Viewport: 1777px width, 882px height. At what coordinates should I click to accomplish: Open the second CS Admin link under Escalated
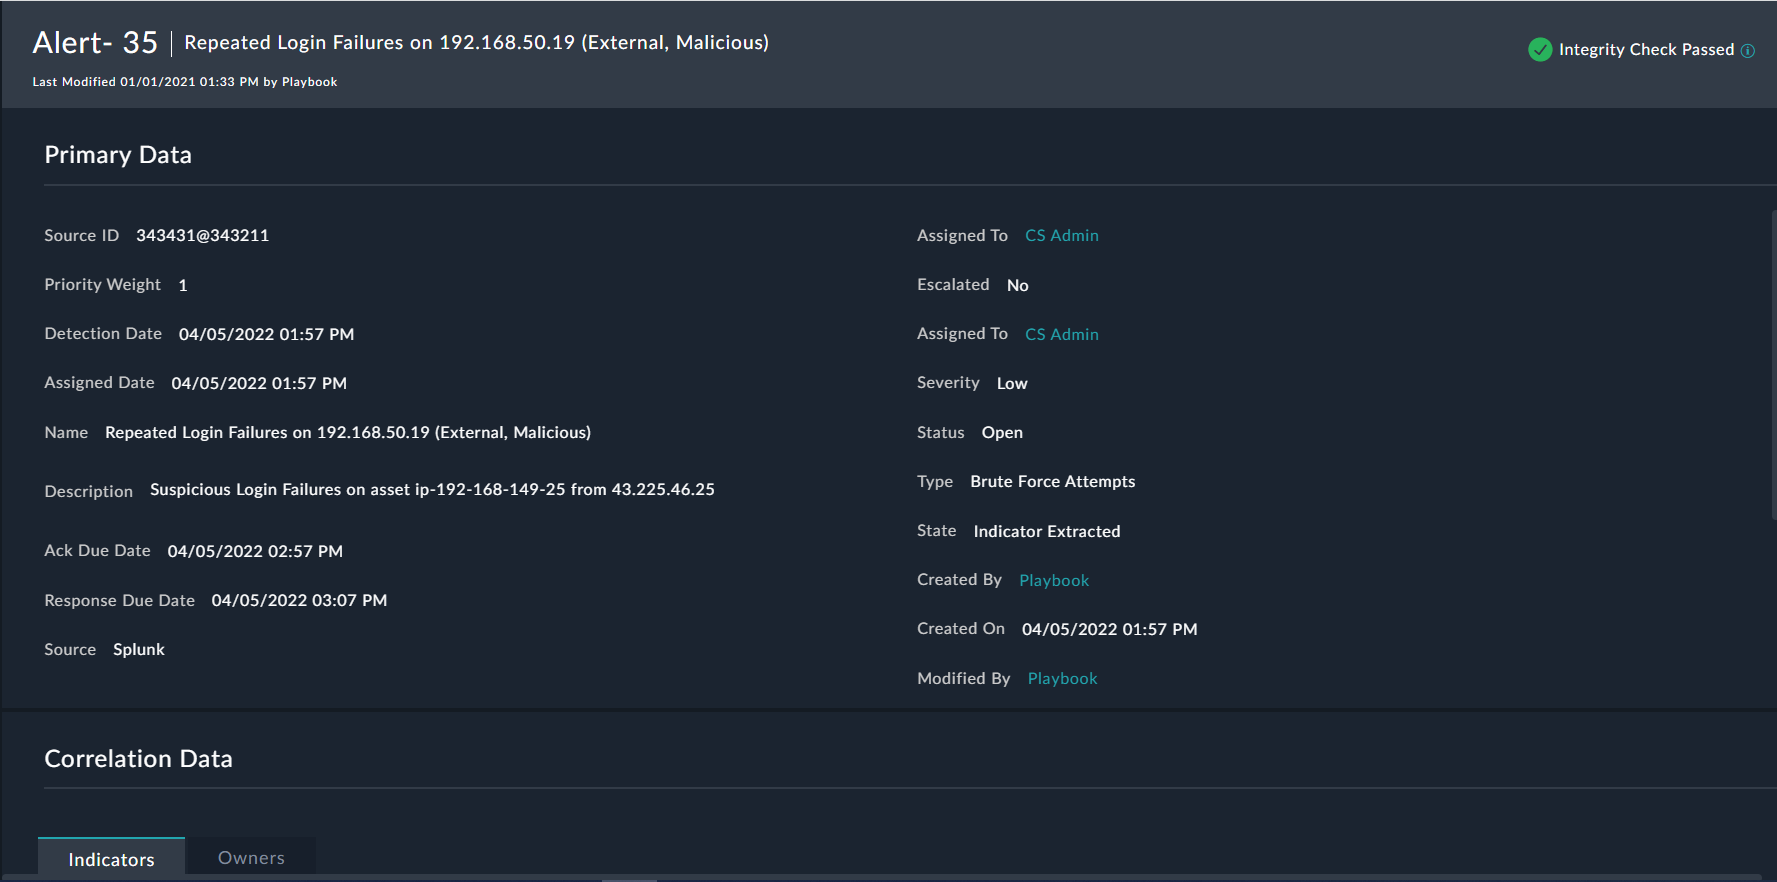pos(1061,334)
